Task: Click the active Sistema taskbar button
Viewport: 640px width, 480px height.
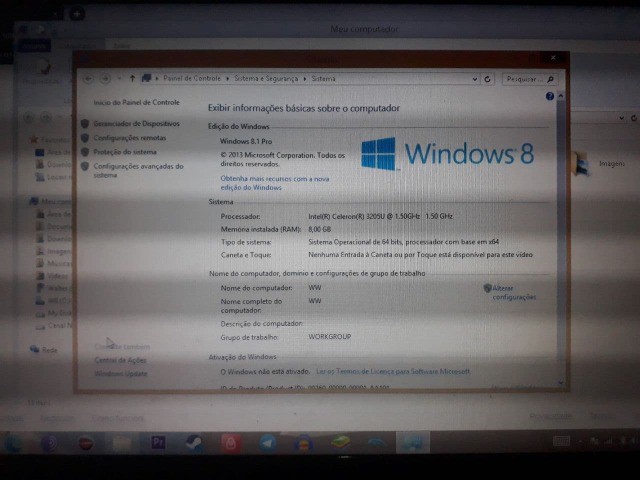Action: [x=412, y=443]
